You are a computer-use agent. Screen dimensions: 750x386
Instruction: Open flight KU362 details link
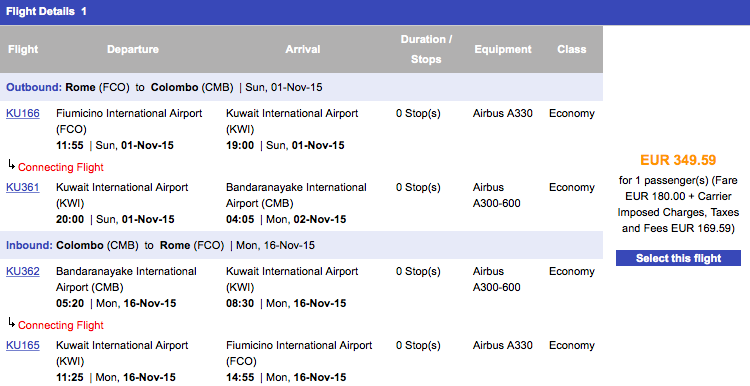(x=22, y=271)
